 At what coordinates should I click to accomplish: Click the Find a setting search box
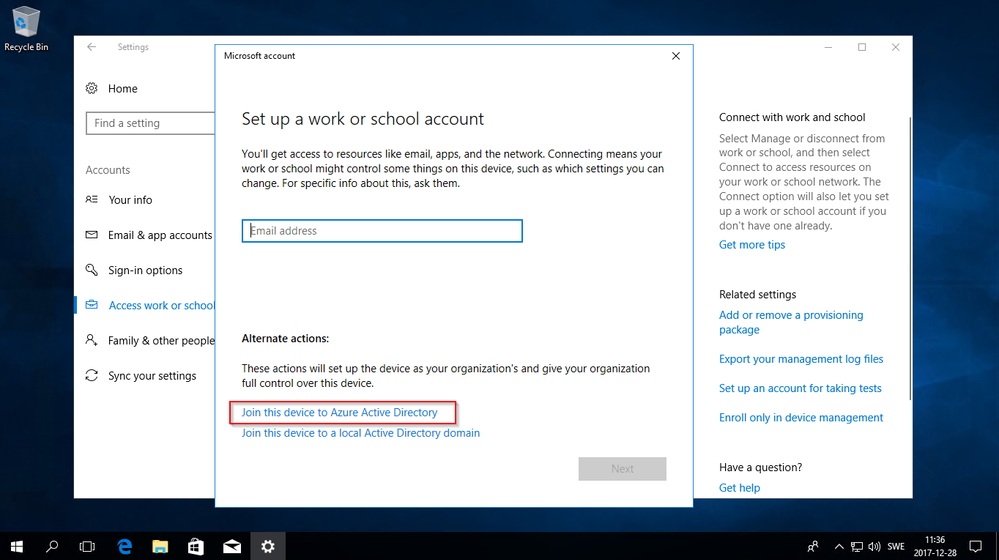tap(150, 123)
